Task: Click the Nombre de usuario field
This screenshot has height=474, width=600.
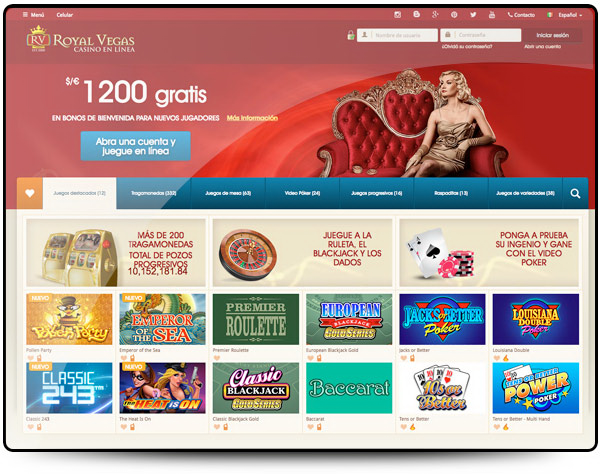Action: pos(397,35)
